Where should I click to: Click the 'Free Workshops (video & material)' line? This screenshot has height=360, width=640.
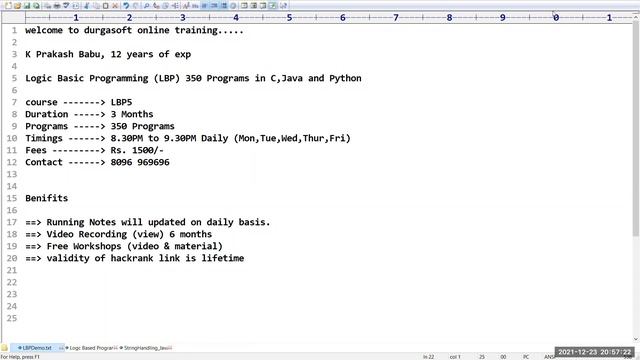[x=124, y=246]
